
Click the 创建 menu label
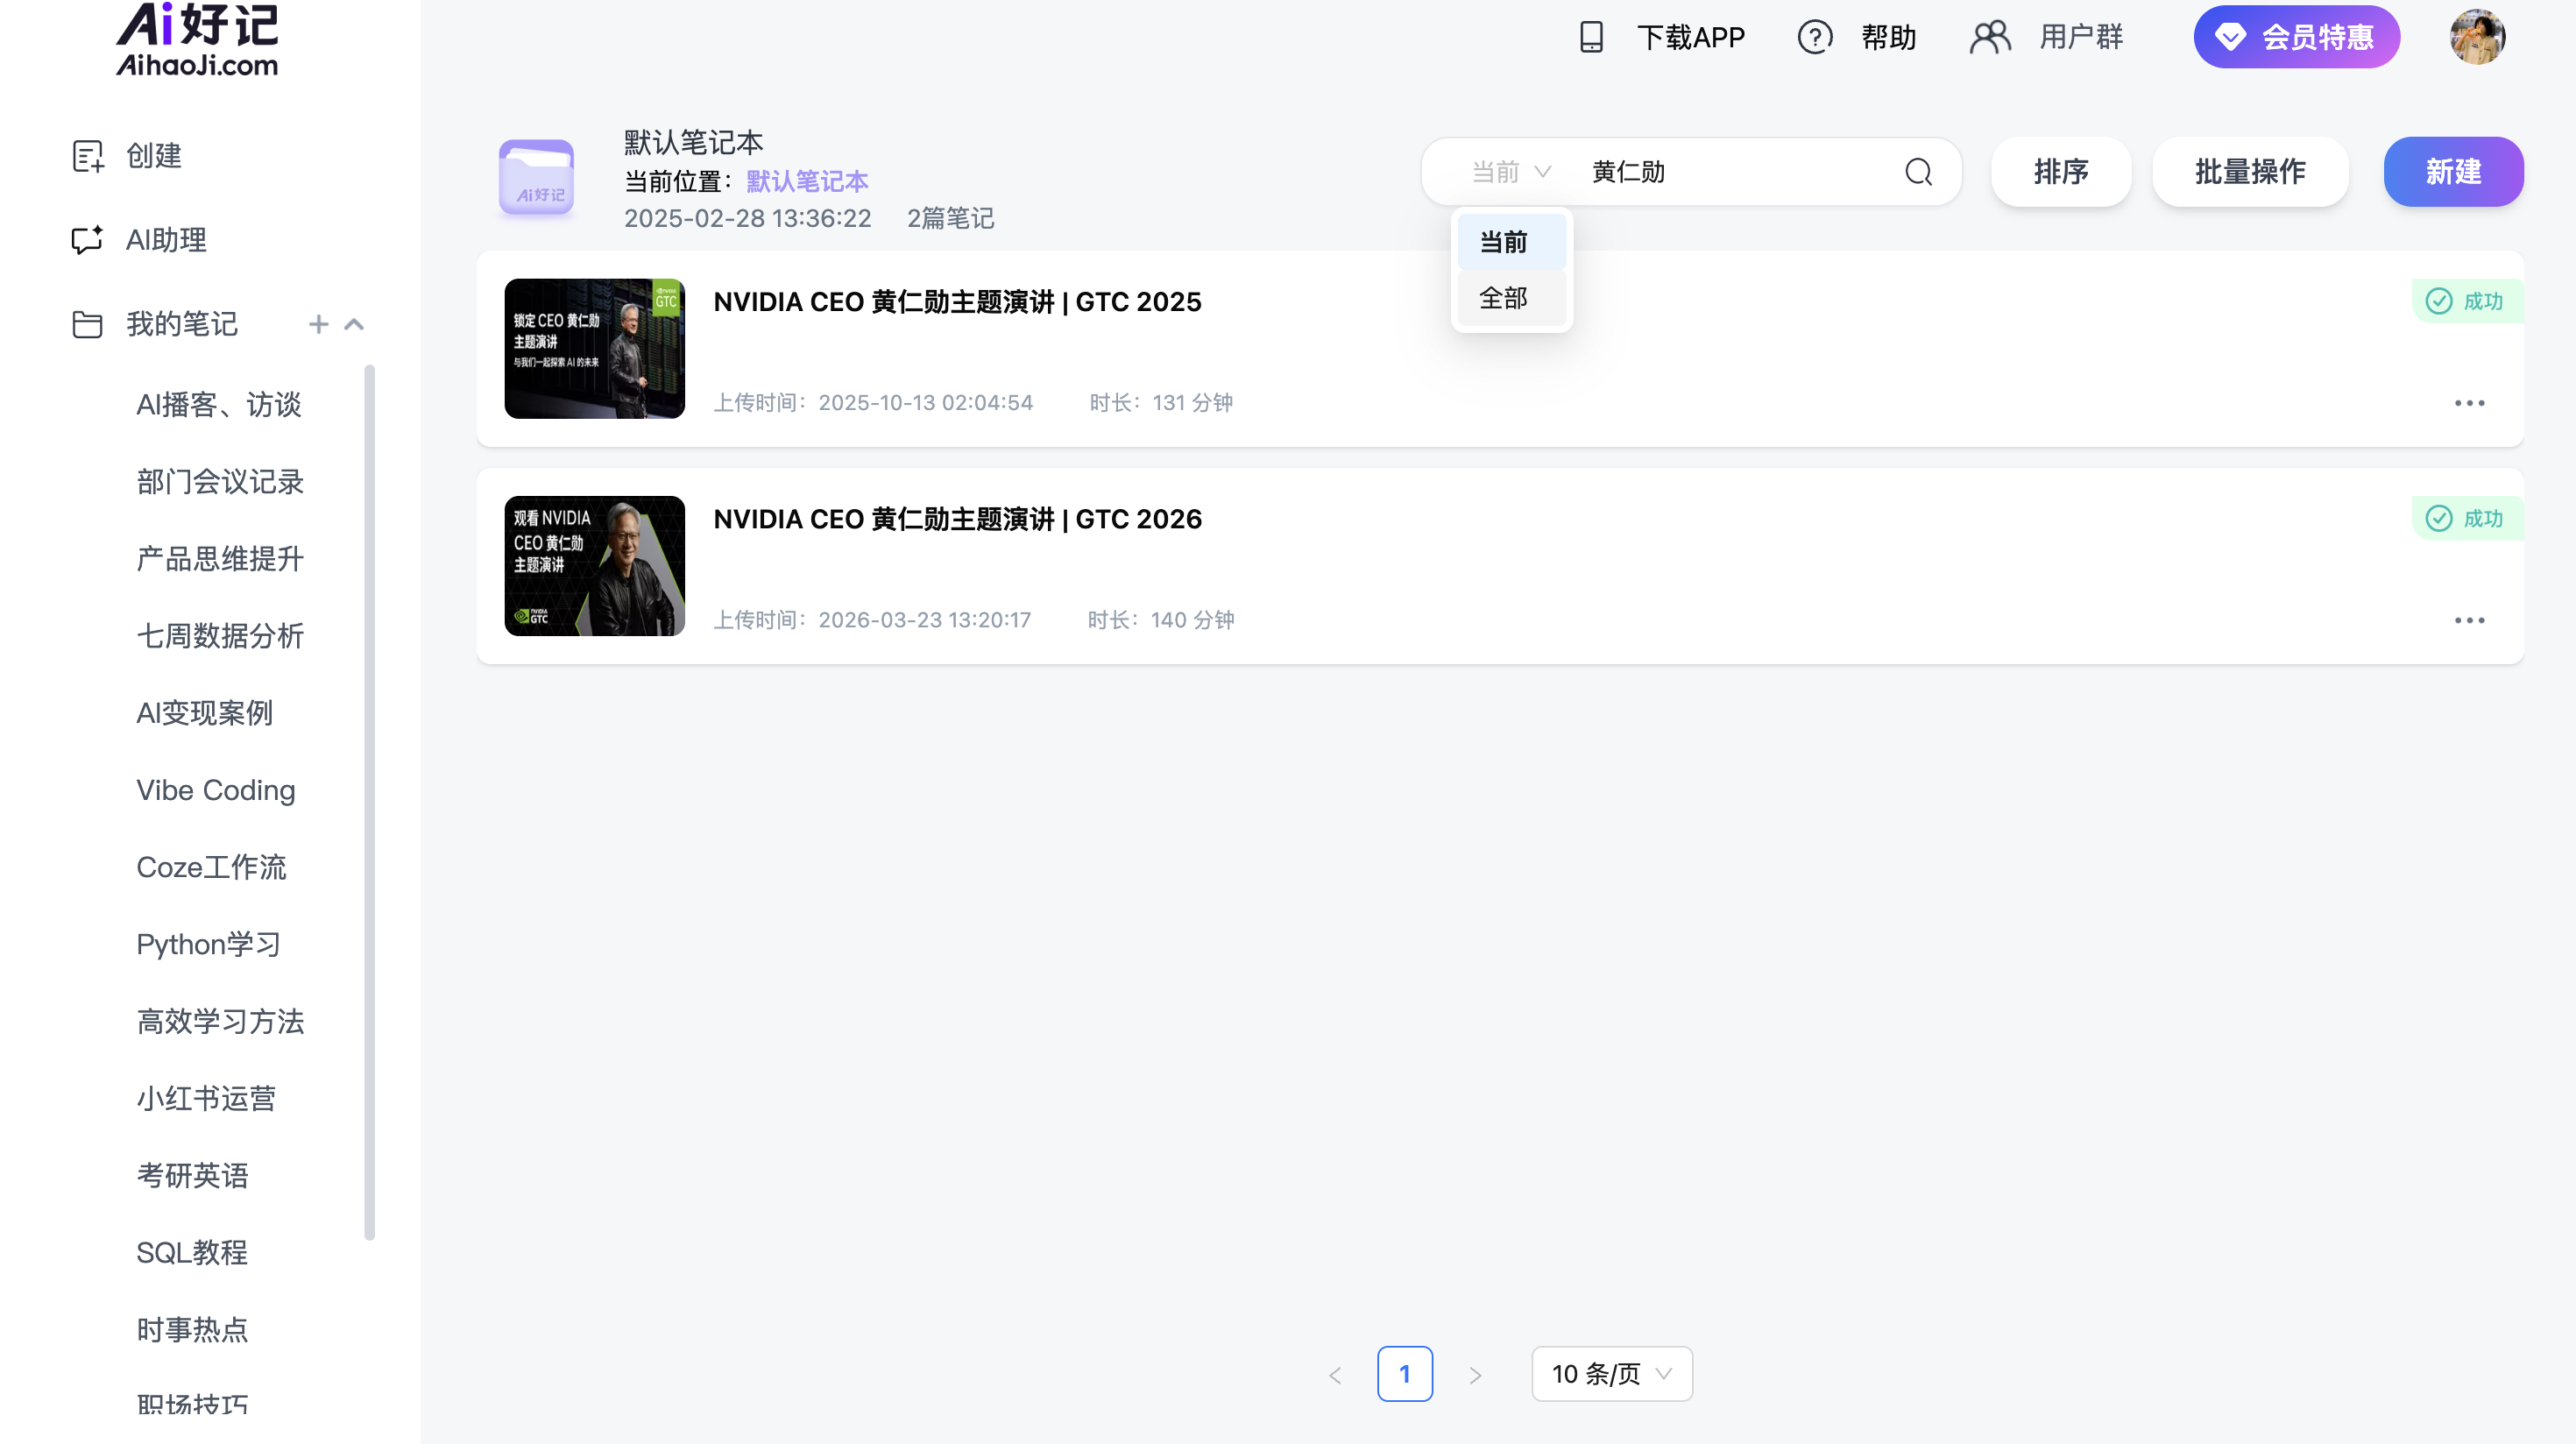[154, 156]
